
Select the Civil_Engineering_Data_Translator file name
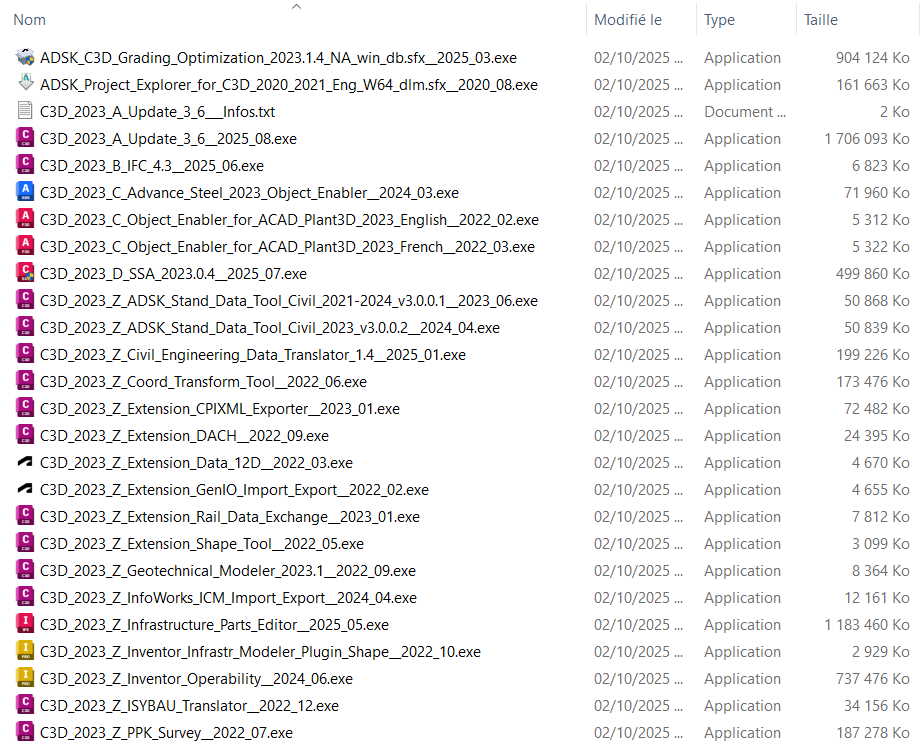[252, 355]
